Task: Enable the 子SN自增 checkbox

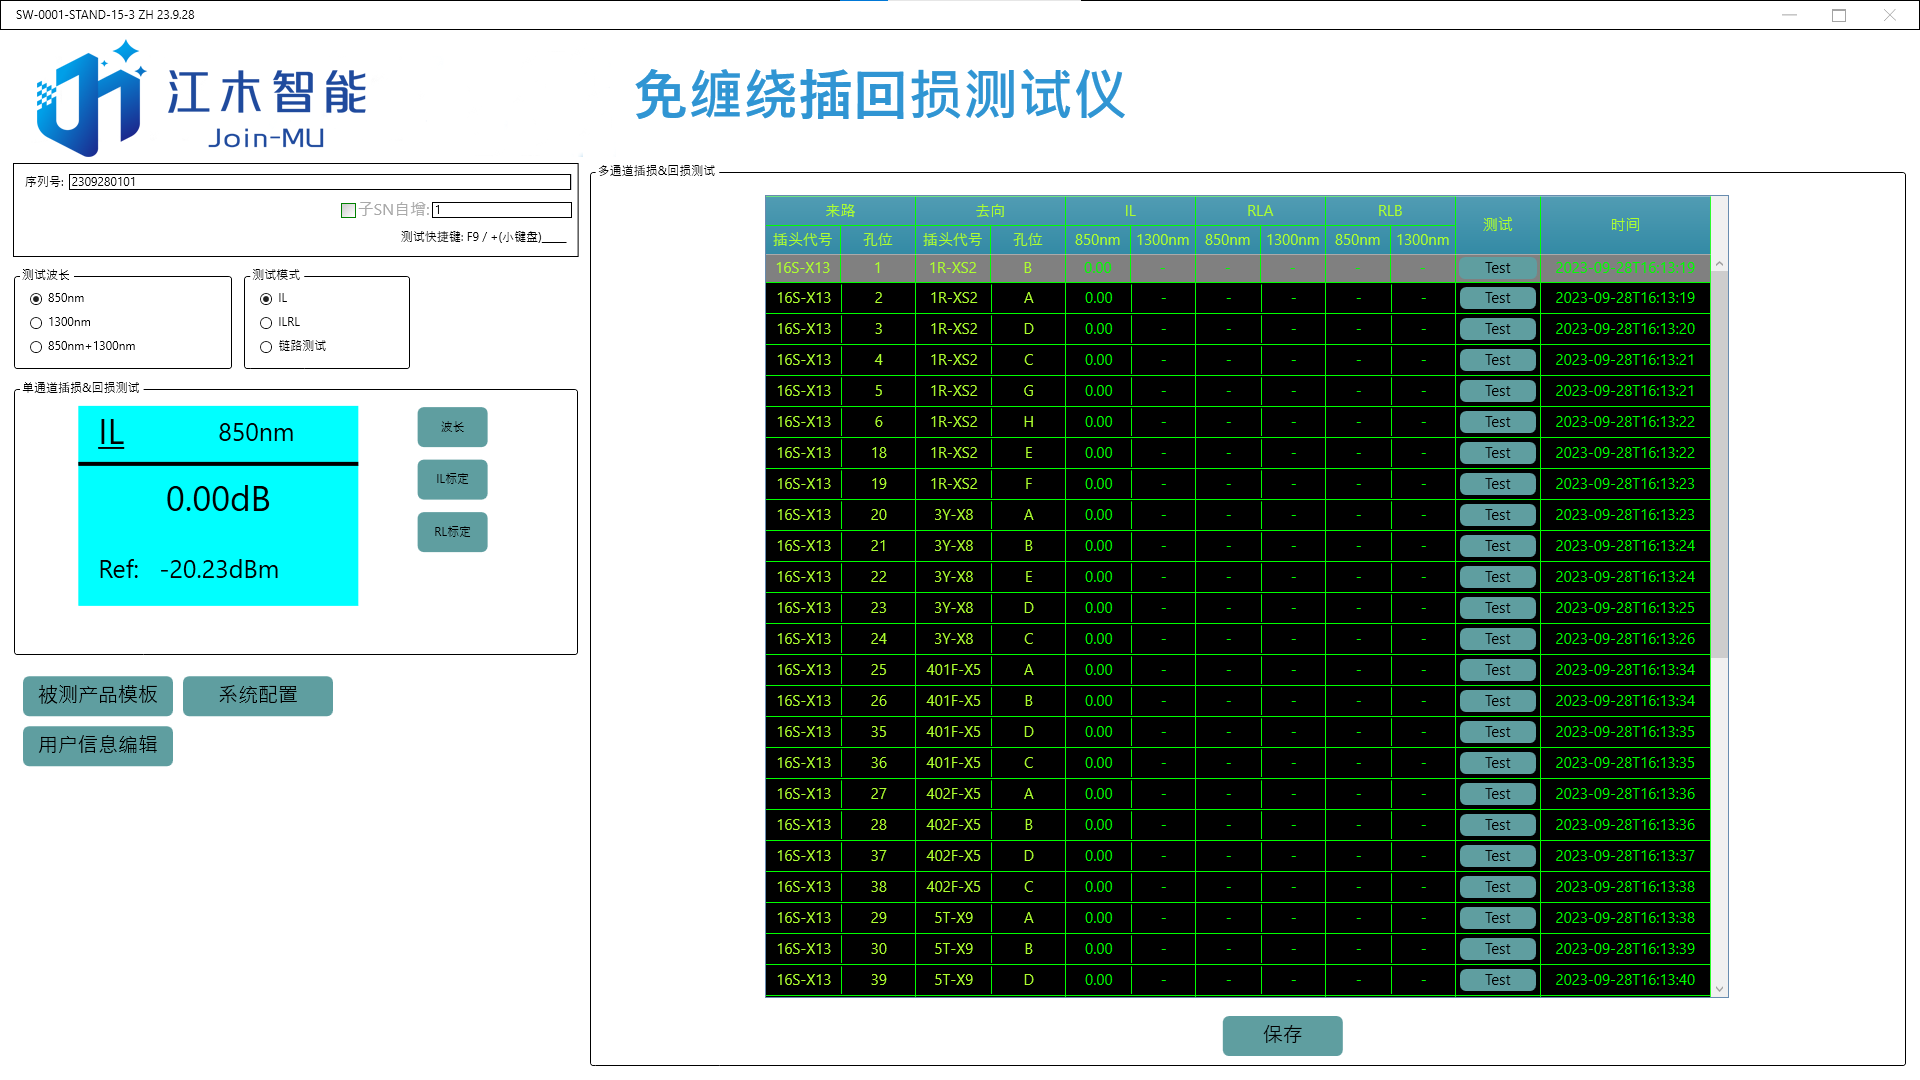Action: 348,210
